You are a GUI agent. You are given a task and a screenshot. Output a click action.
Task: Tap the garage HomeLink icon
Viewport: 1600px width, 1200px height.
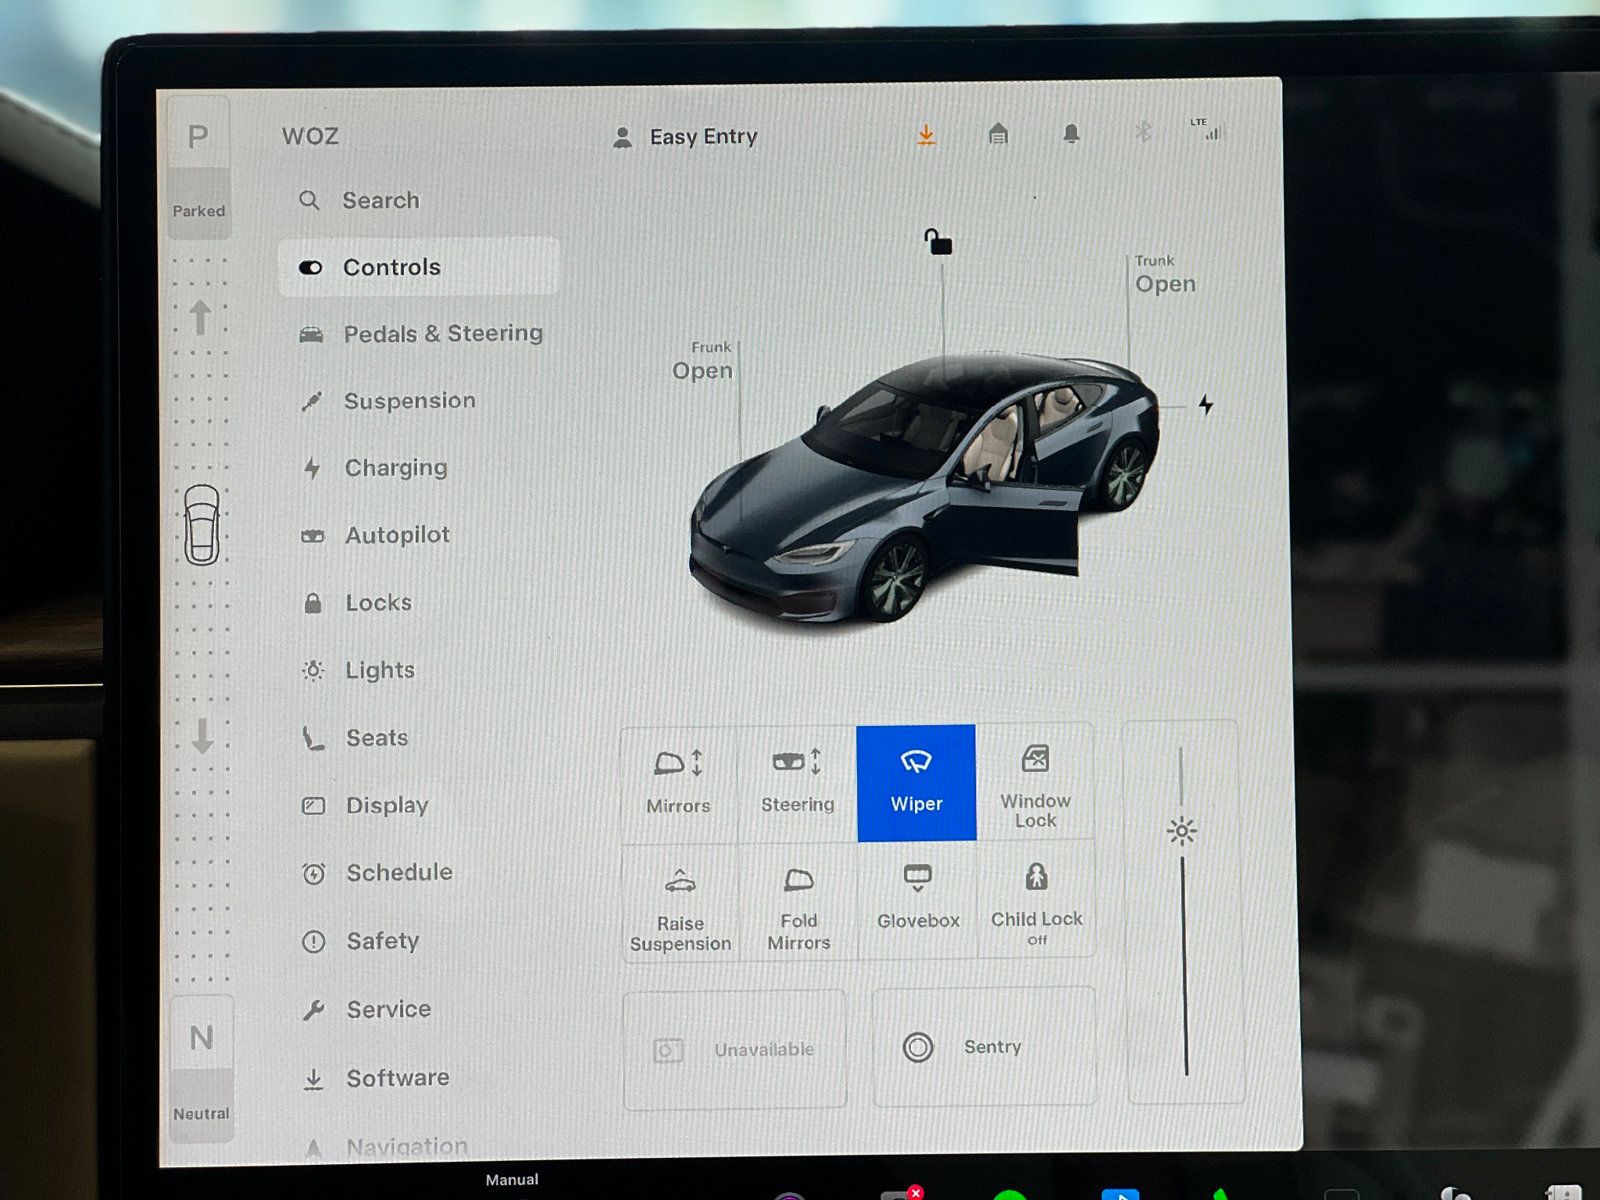998,134
